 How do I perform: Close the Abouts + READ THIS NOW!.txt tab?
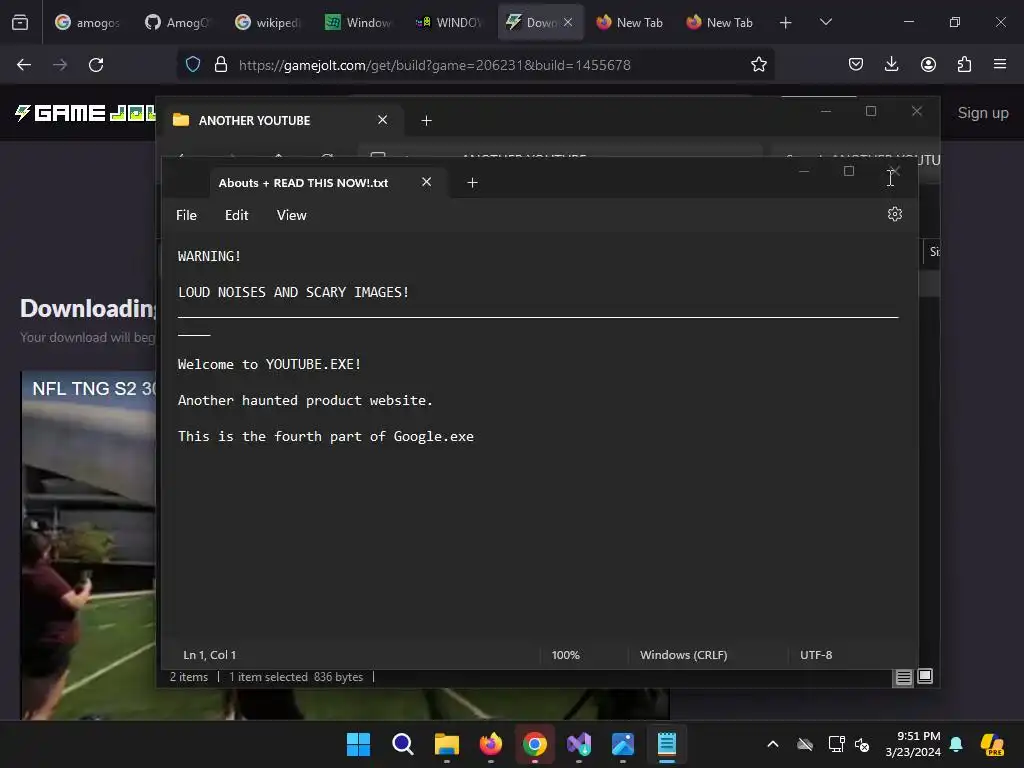click(426, 182)
